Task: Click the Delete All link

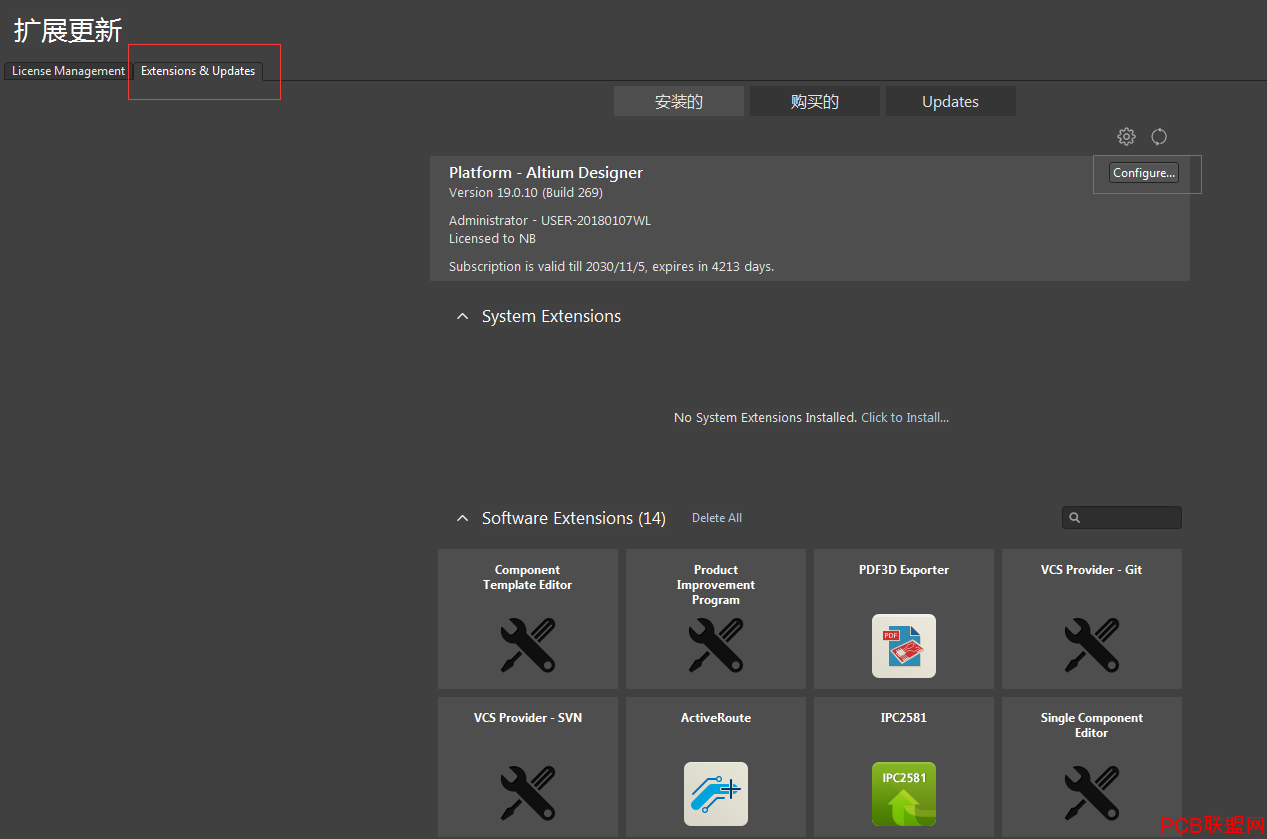Action: coord(717,518)
